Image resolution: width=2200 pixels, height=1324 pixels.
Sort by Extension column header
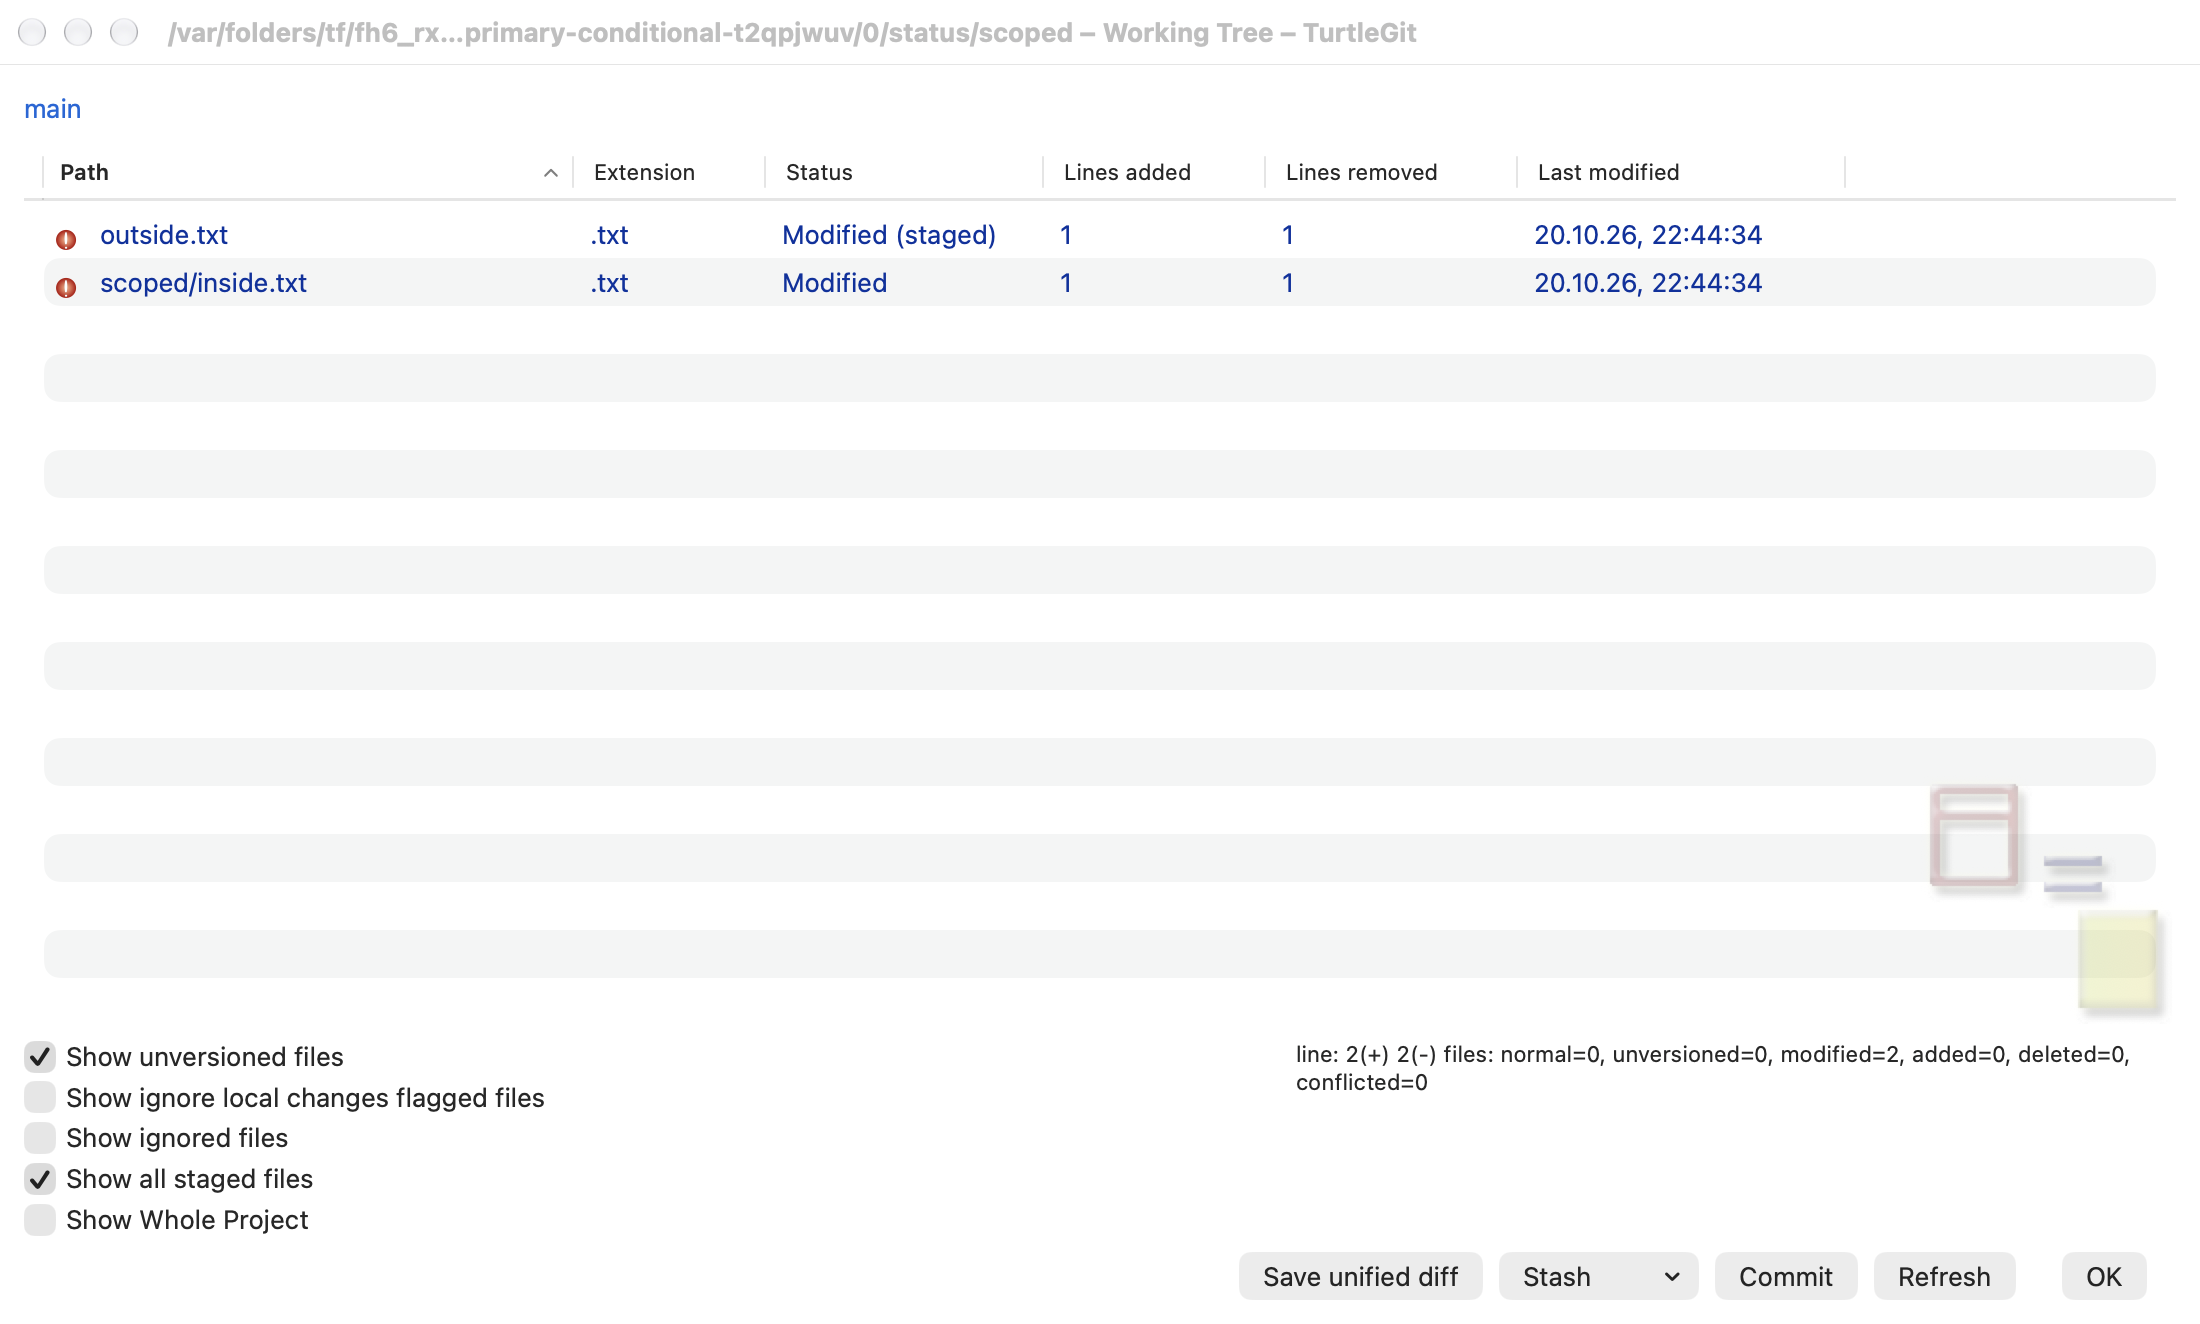click(x=669, y=172)
